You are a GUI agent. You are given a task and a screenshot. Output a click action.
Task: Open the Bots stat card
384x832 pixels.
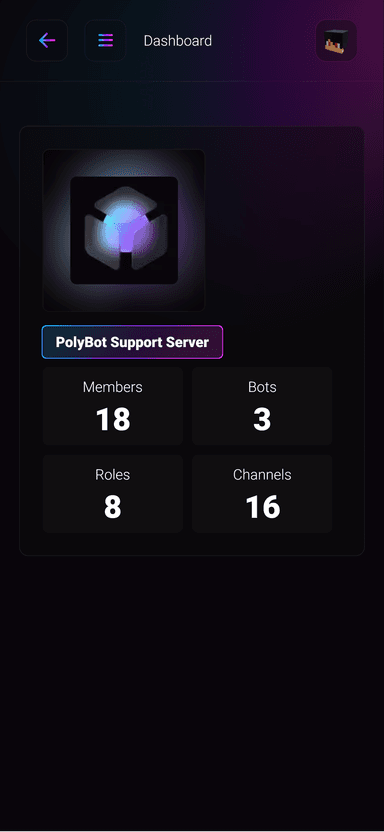[x=262, y=406]
